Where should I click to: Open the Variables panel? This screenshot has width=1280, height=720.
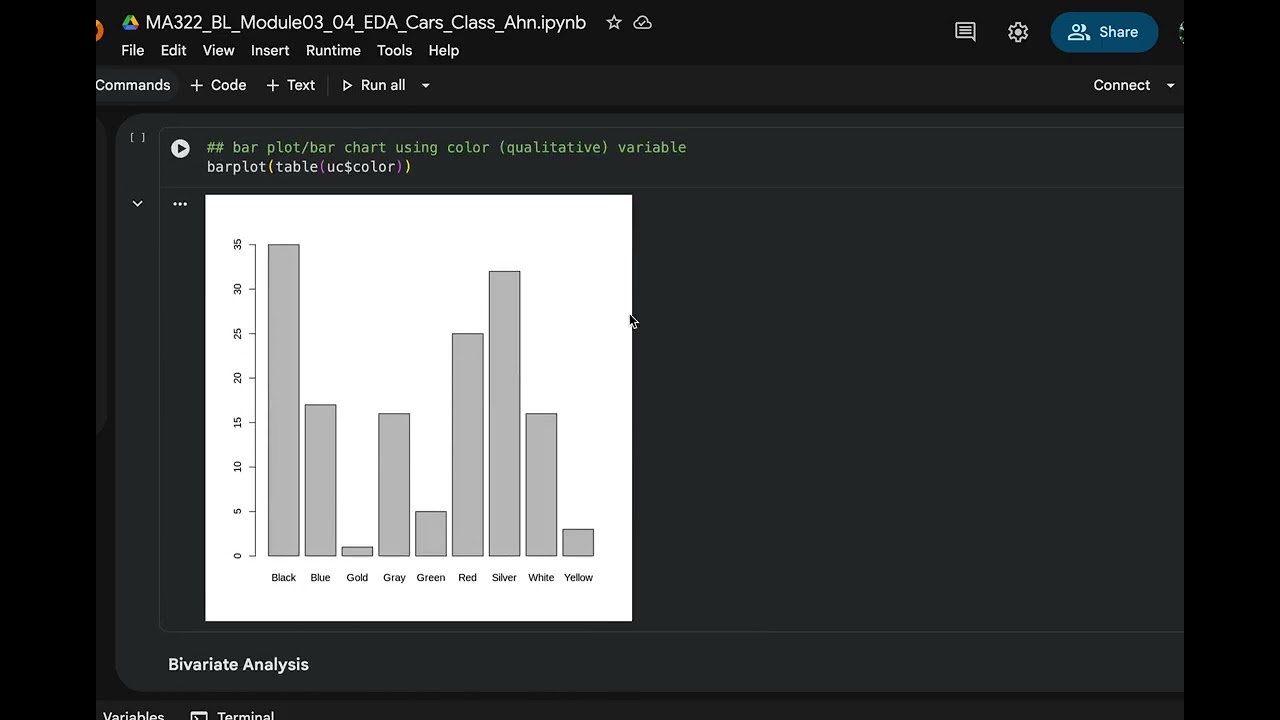pyautogui.click(x=133, y=714)
